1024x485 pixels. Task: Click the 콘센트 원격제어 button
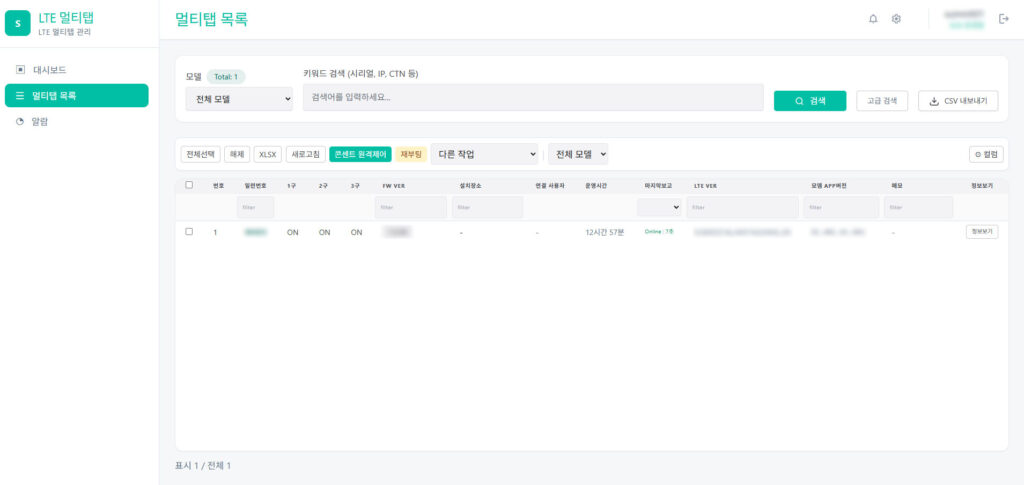[360, 155]
